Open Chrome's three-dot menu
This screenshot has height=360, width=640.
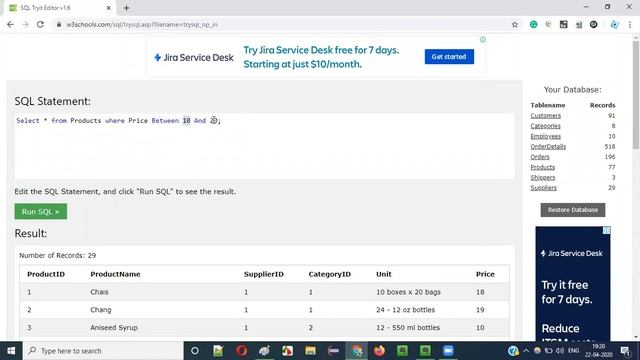(x=630, y=24)
